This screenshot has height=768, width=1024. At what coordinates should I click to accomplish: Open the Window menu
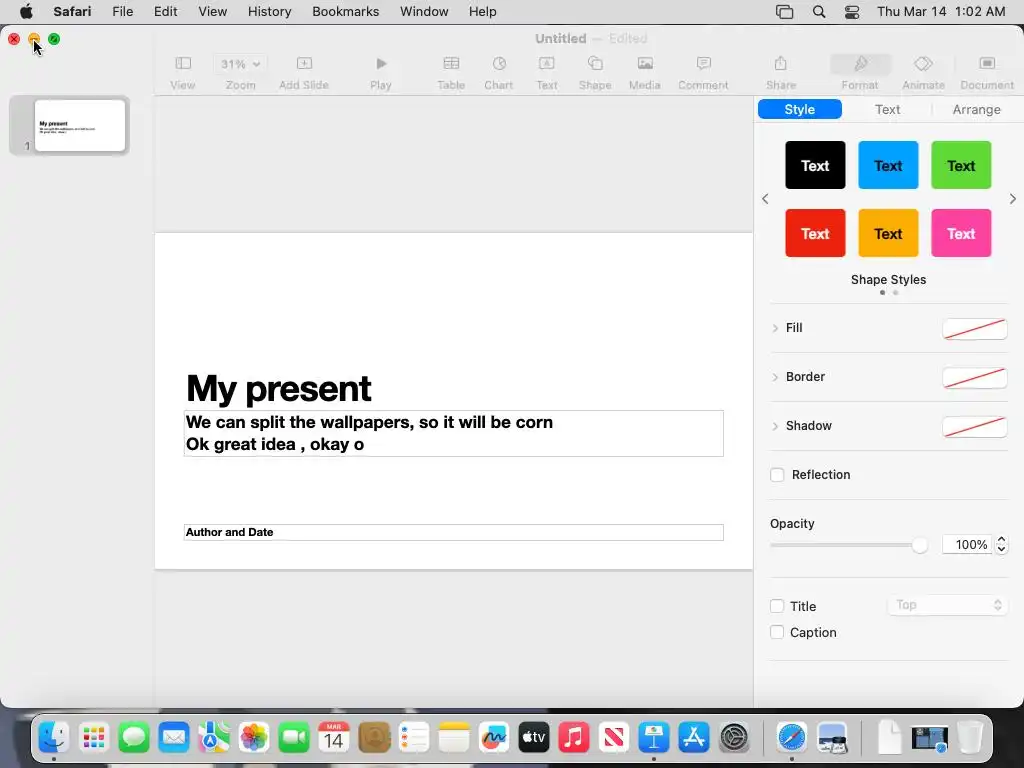[x=424, y=12]
